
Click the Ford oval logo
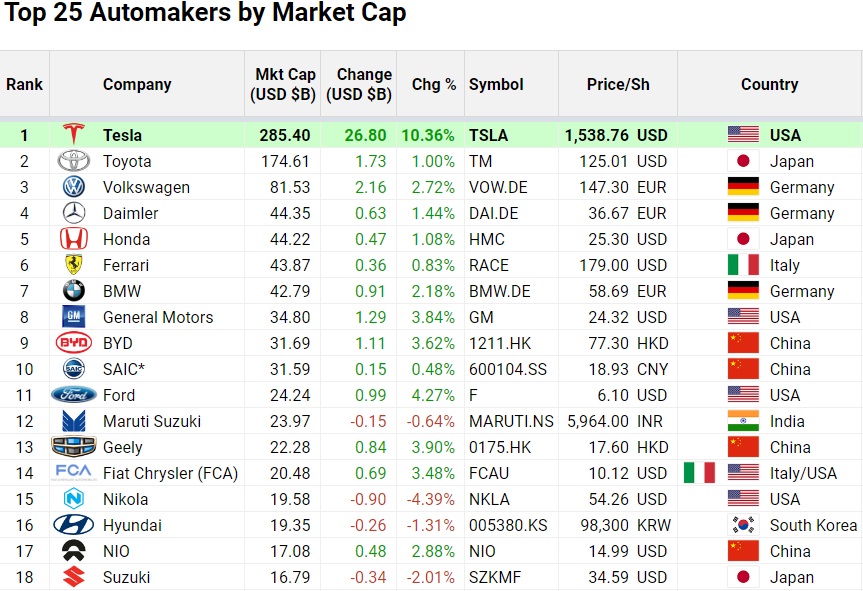click(x=74, y=395)
